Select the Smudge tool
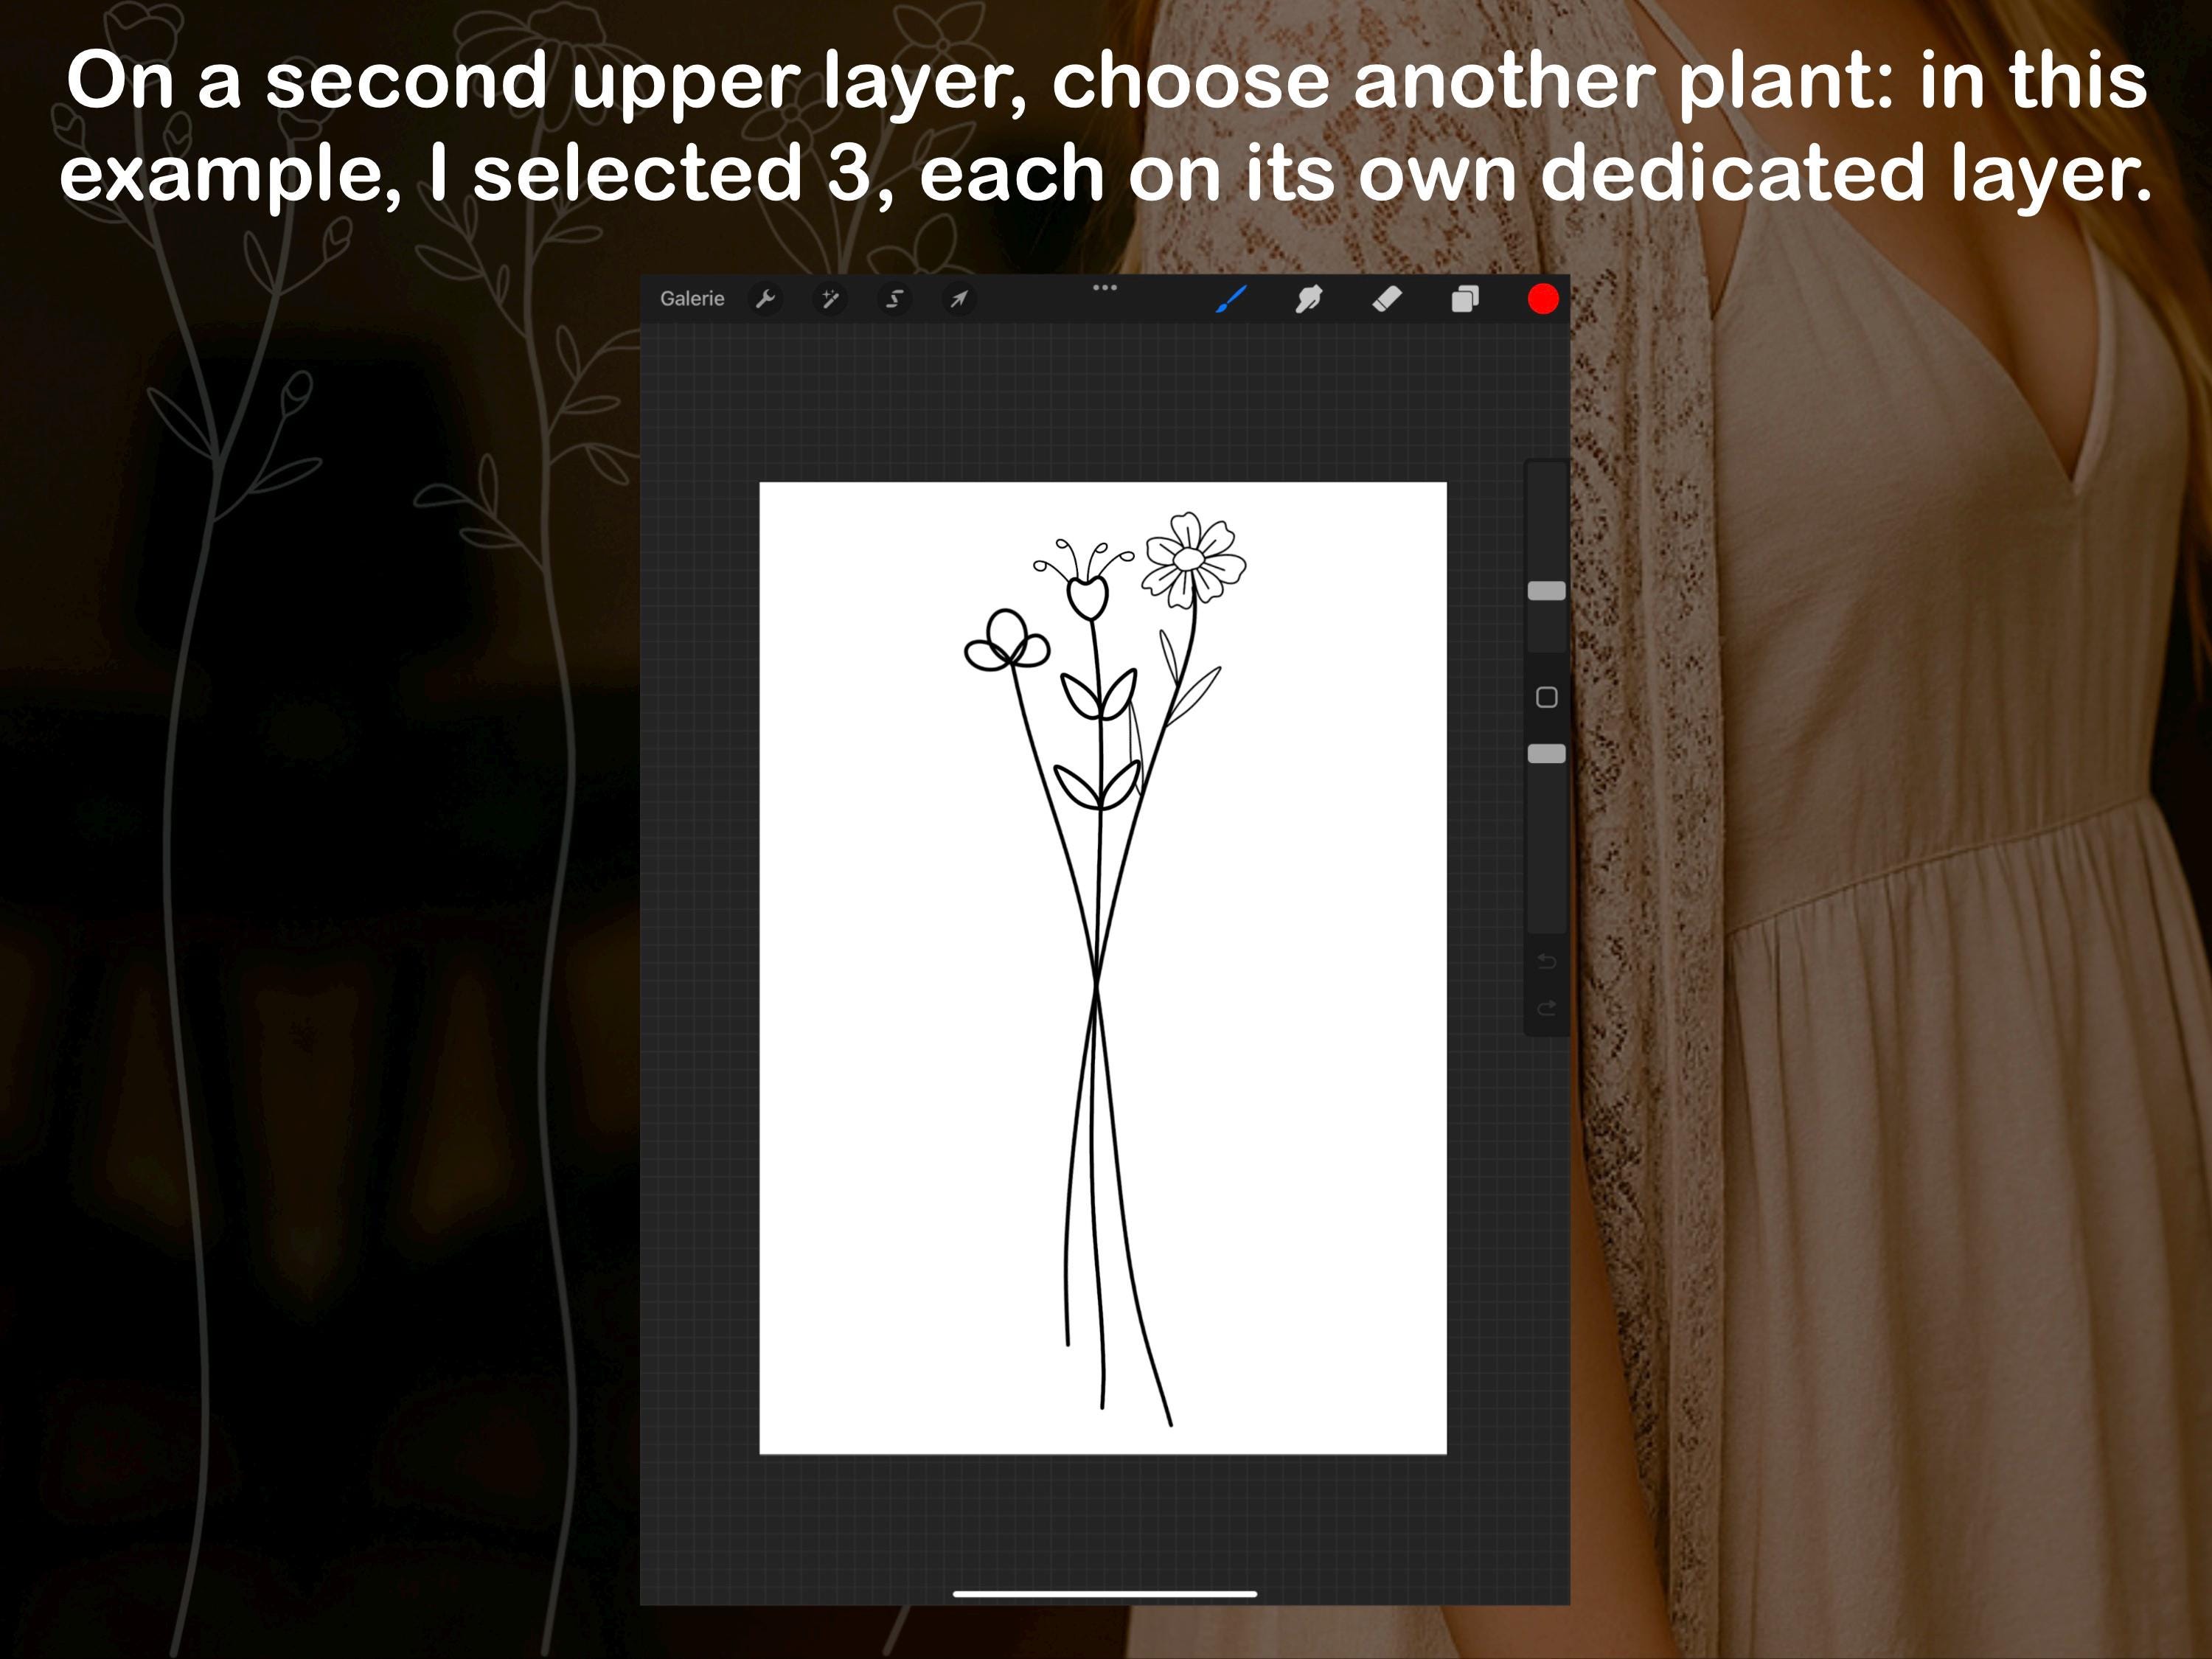 pos(1309,299)
